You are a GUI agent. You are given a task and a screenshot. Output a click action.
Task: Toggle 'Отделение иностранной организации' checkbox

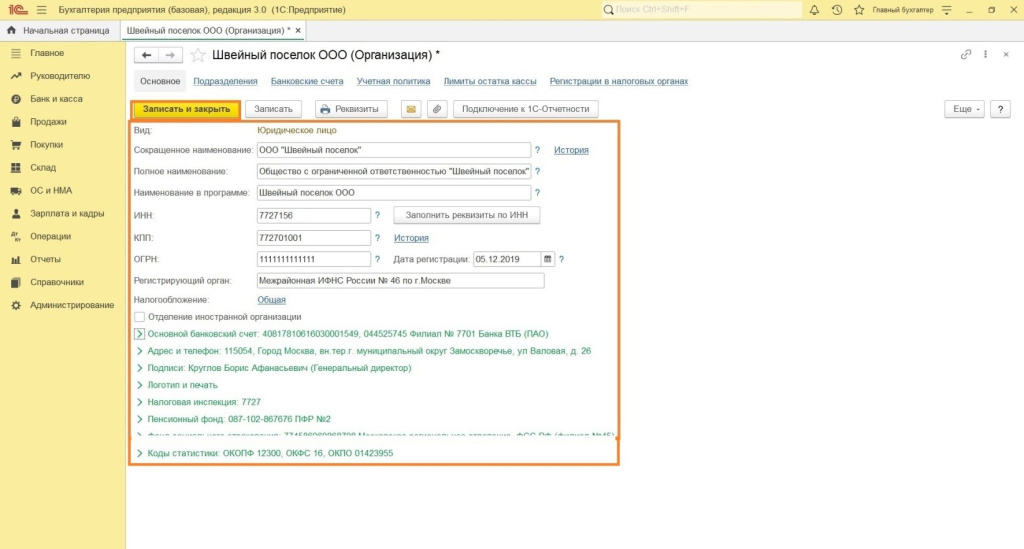(x=139, y=316)
